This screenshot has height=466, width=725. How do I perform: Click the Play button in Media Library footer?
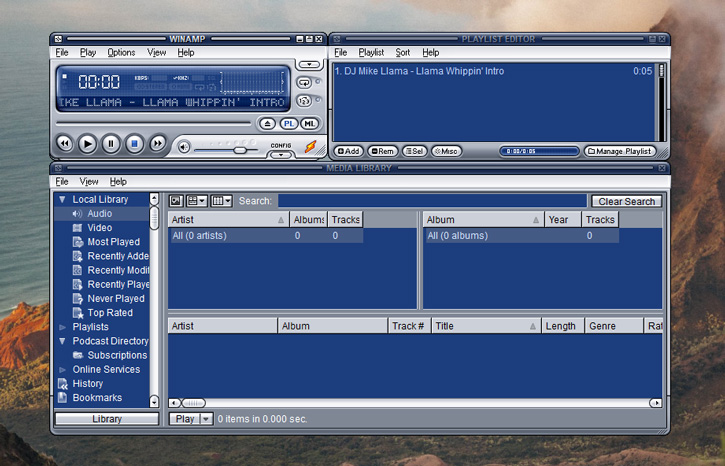tap(184, 419)
